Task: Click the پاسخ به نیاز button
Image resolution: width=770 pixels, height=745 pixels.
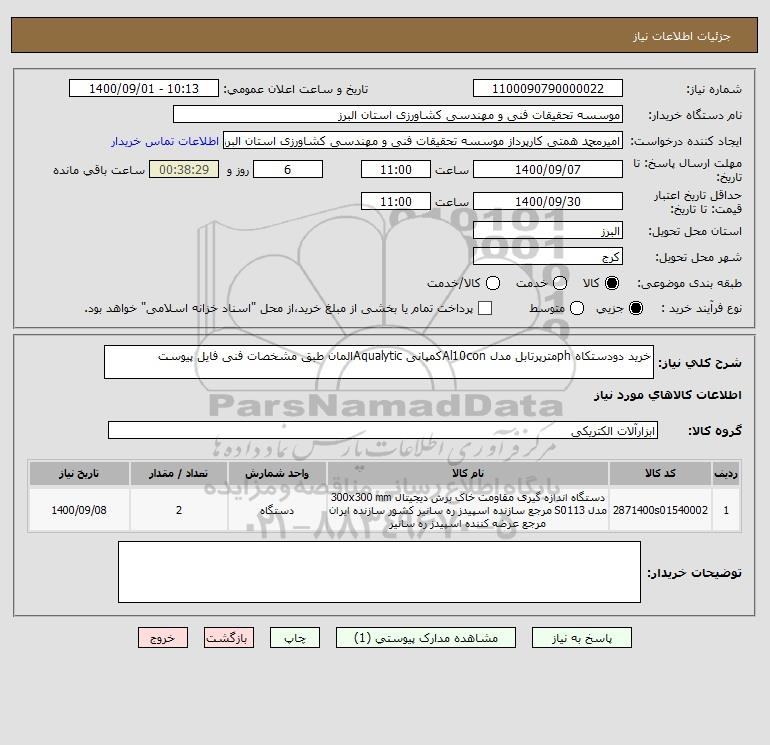Action: tap(581, 637)
